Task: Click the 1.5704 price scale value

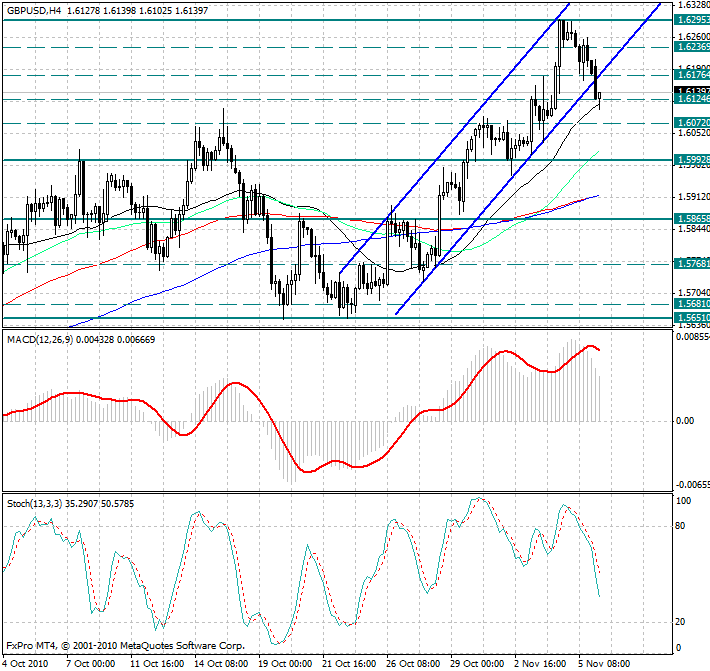Action: (x=693, y=293)
